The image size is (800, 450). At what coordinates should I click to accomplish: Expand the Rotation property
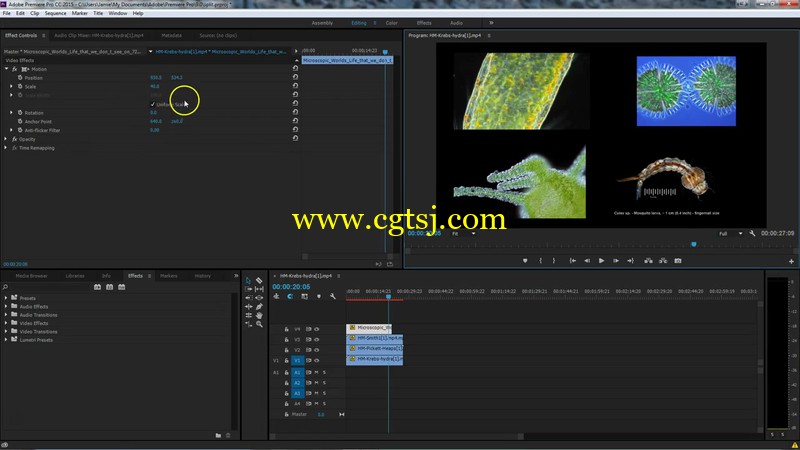point(11,113)
